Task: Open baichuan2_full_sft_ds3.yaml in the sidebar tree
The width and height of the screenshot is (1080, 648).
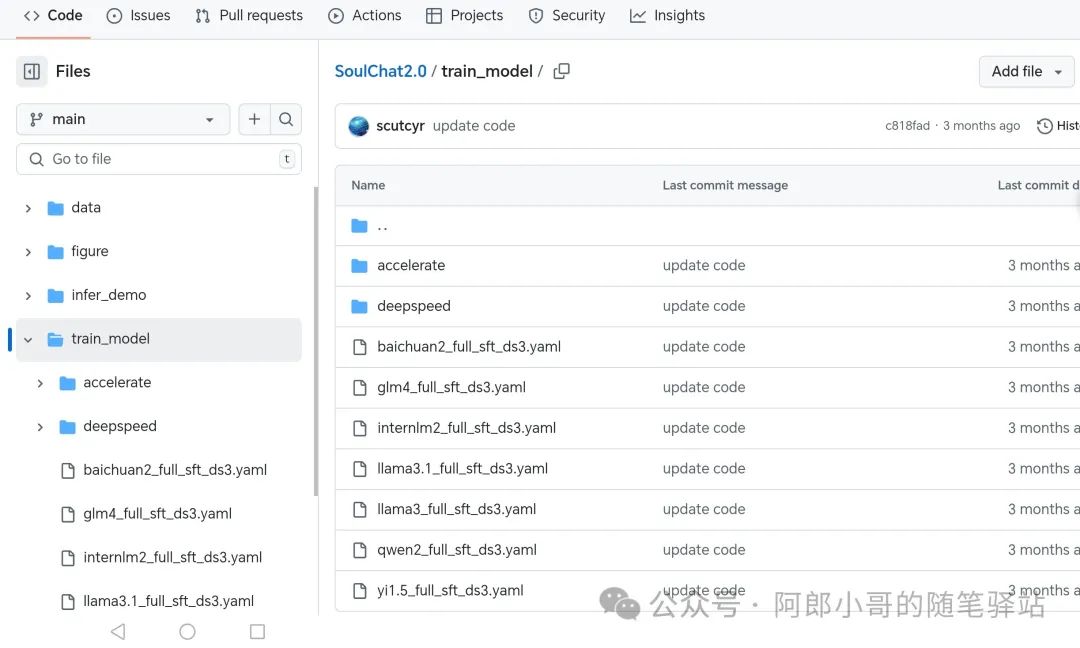Action: 175,470
